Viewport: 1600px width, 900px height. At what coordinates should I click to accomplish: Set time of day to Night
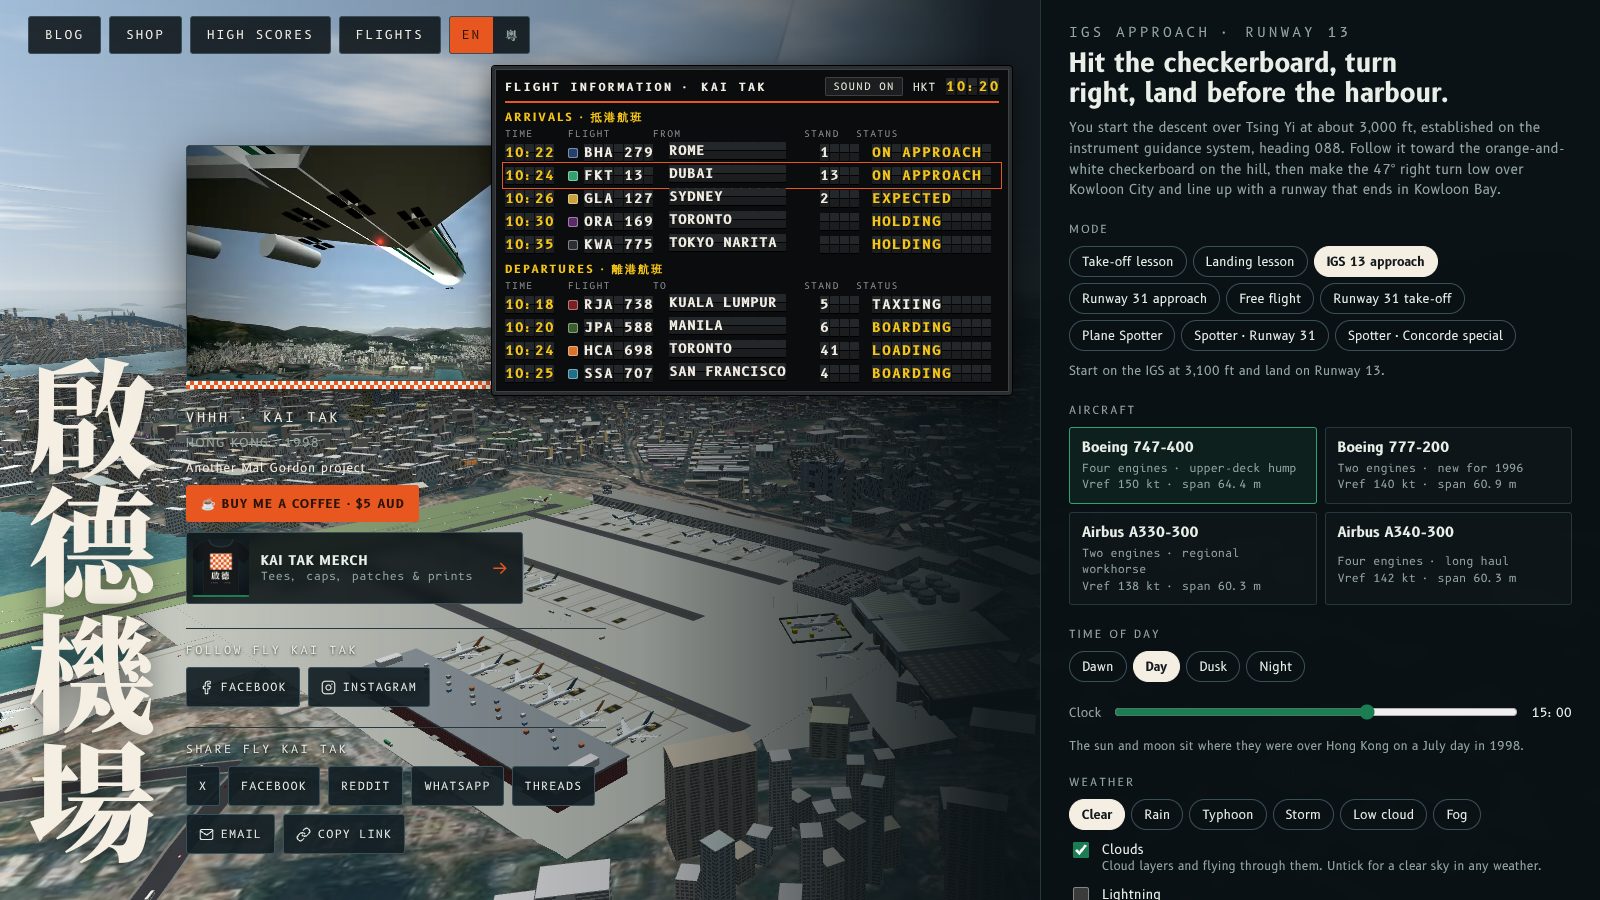(x=1275, y=667)
